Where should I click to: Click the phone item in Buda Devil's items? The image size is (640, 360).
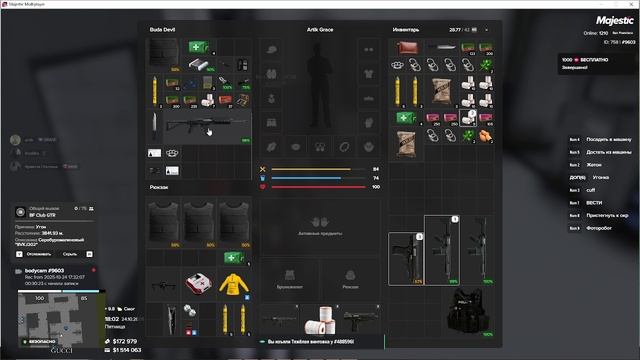click(242, 65)
